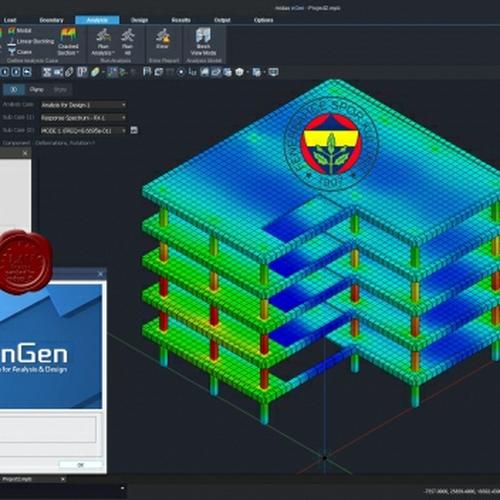Expand the Analysis Case dropdown
The image size is (500, 500).
click(x=83, y=105)
